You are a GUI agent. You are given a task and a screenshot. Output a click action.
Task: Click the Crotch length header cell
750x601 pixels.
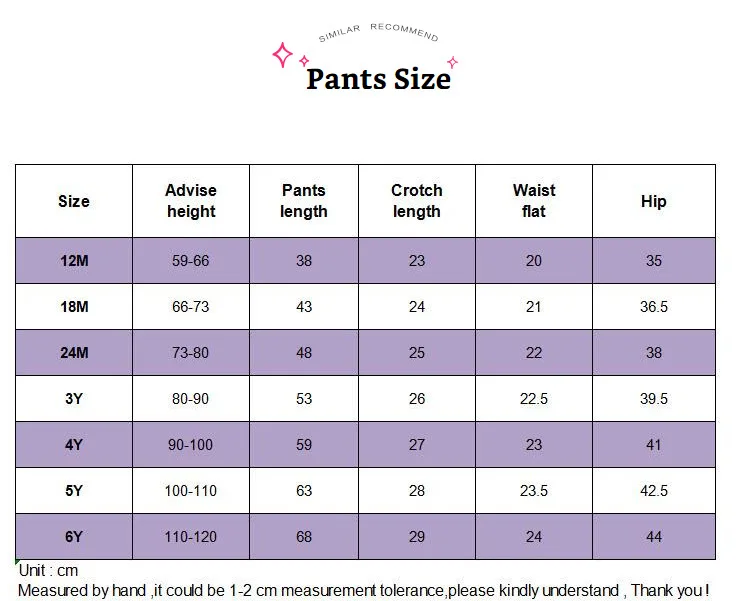click(417, 201)
